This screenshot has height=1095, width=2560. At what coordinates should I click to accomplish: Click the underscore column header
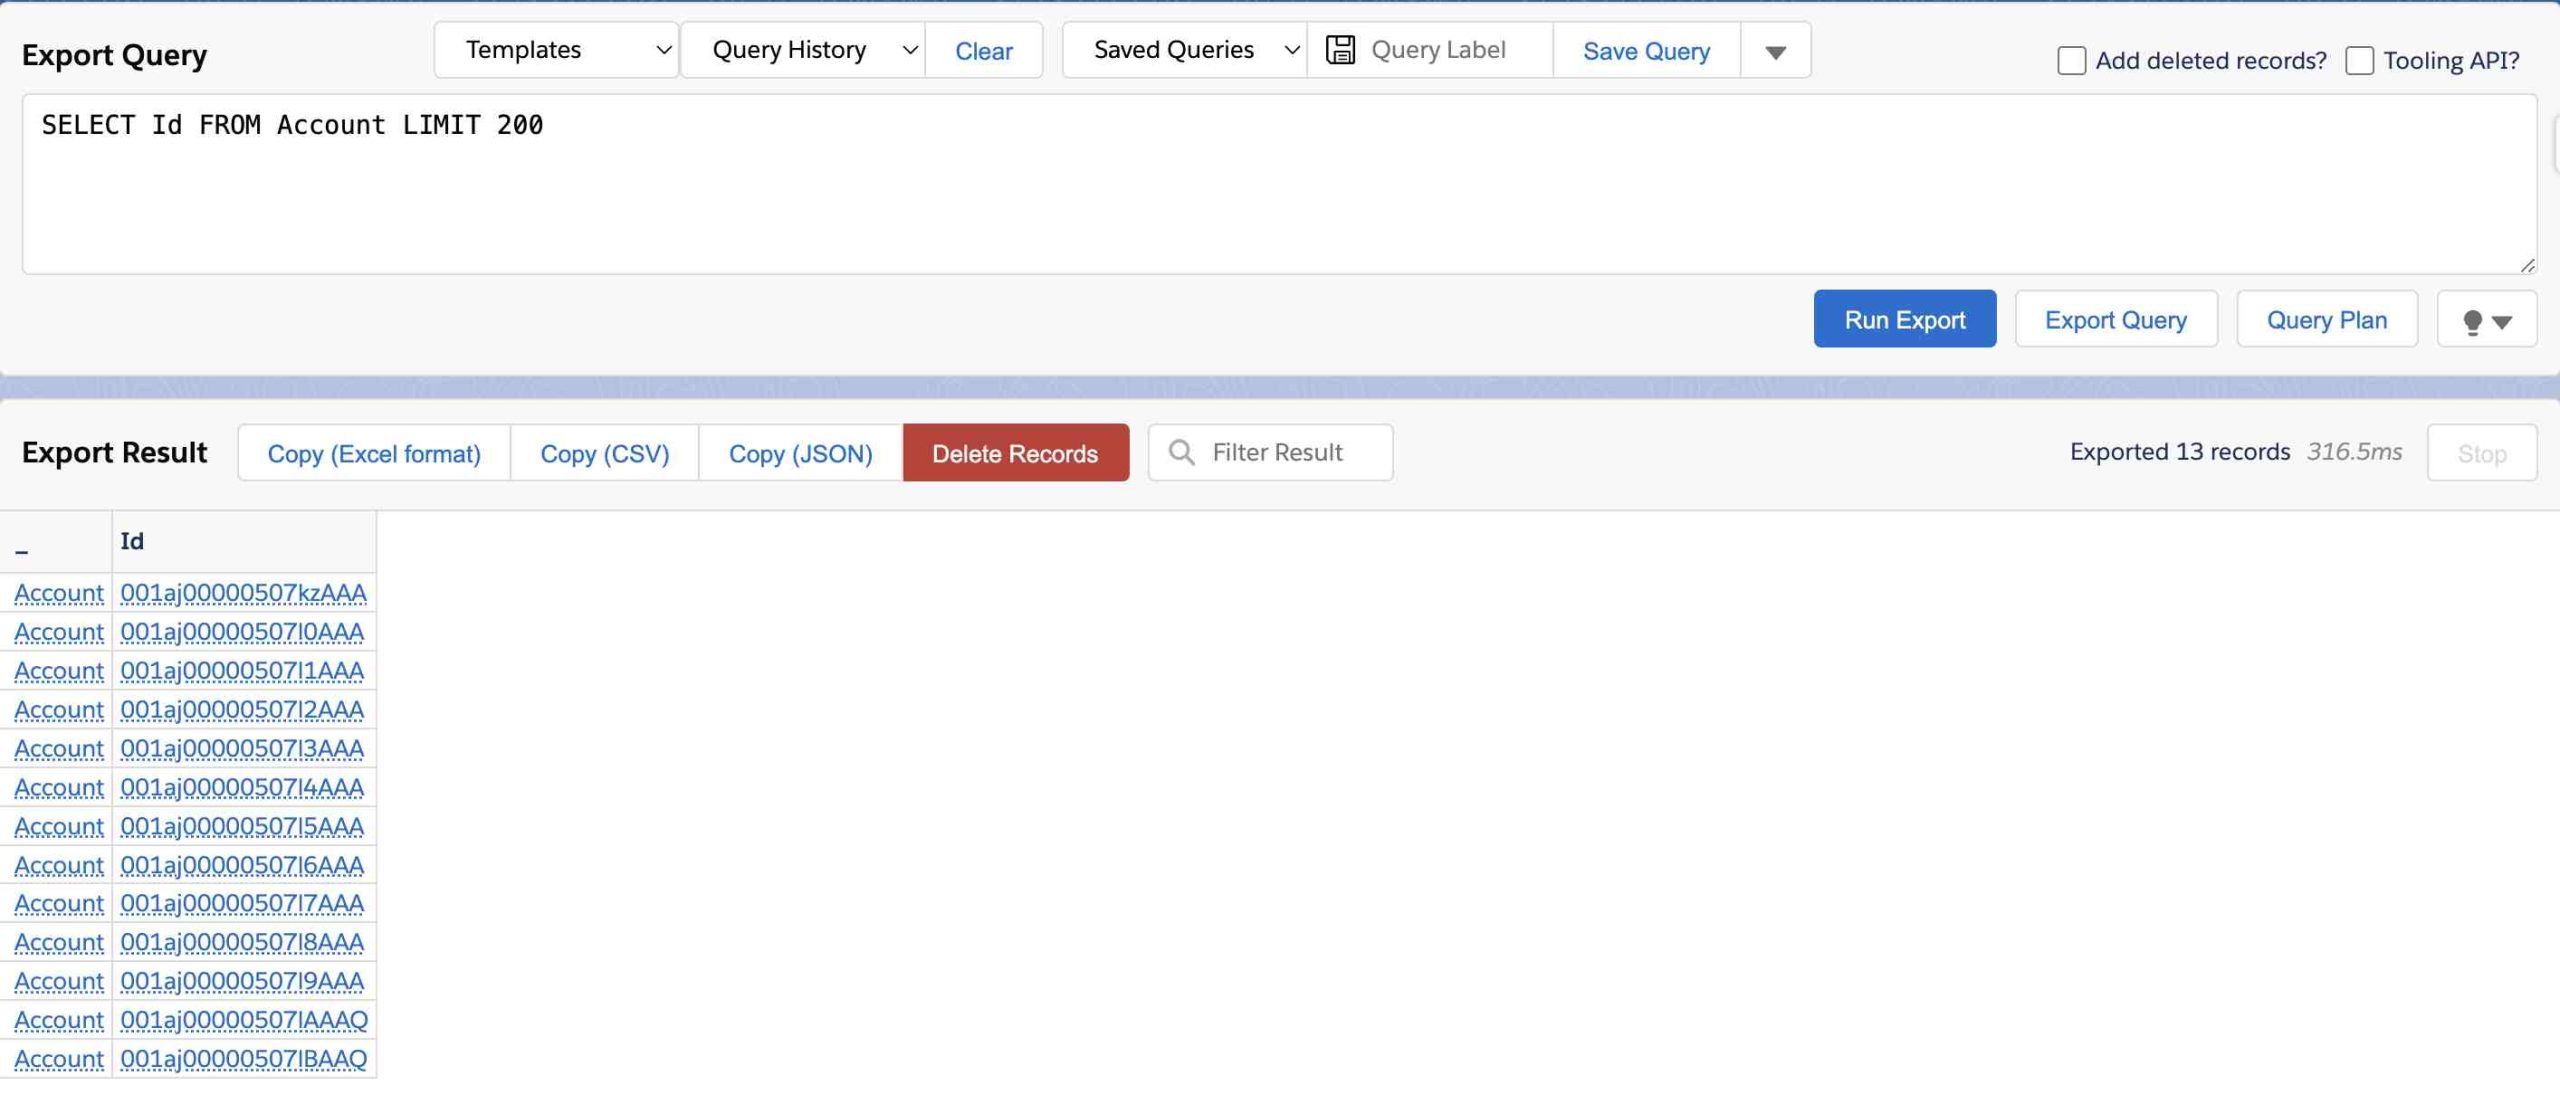pyautogui.click(x=56, y=541)
